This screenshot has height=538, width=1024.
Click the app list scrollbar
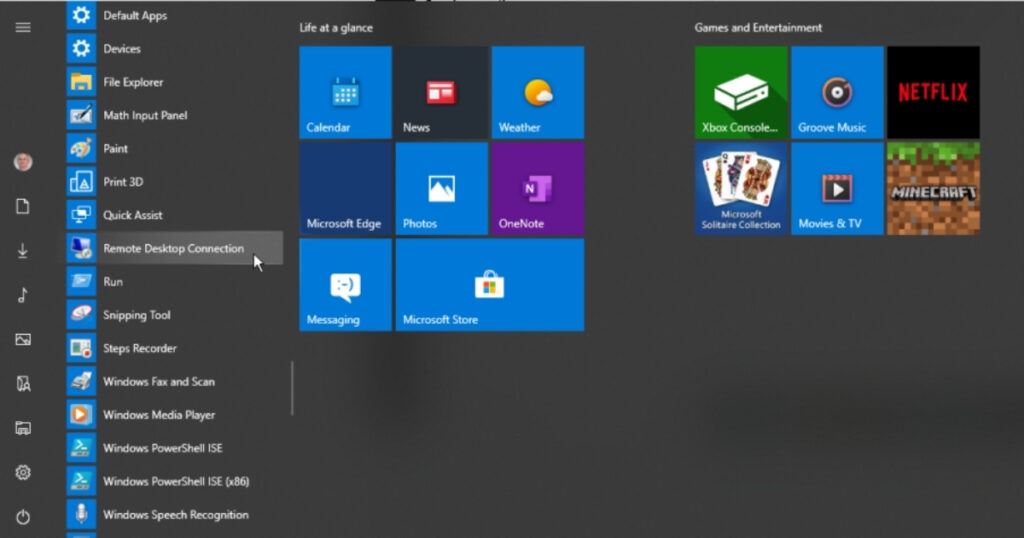[292, 388]
